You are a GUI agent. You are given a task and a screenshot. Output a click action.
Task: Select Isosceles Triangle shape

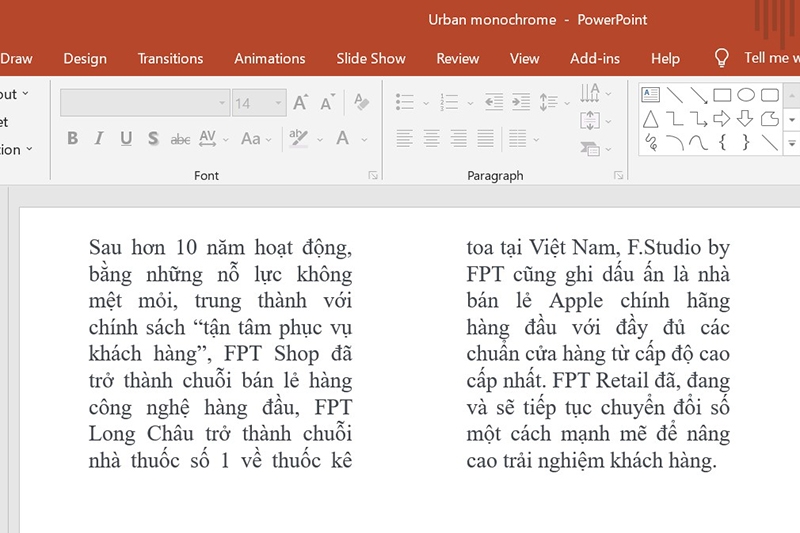coord(651,119)
